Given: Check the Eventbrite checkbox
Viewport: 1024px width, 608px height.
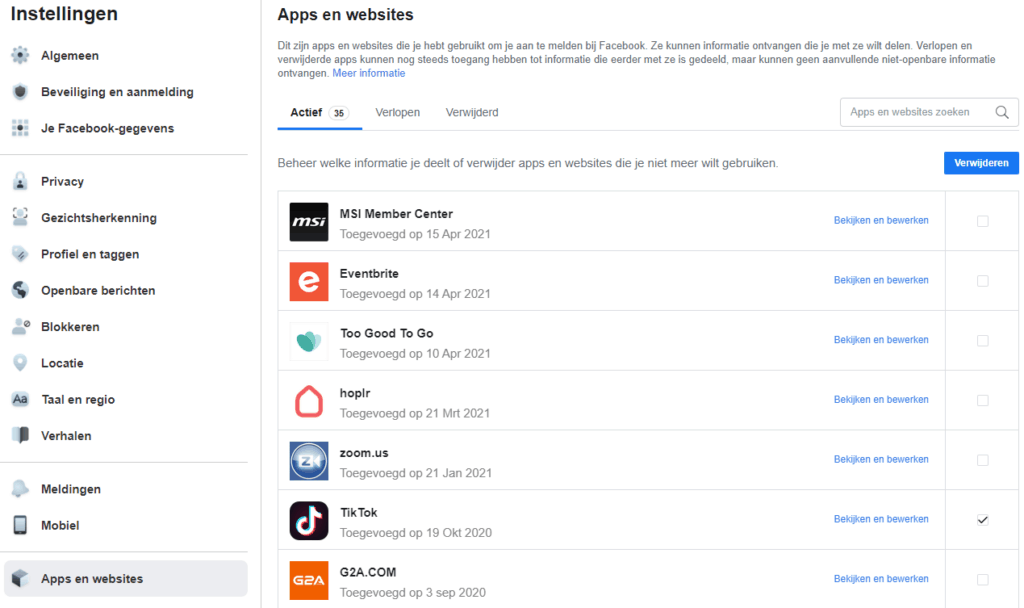Looking at the screenshot, I should point(983,281).
